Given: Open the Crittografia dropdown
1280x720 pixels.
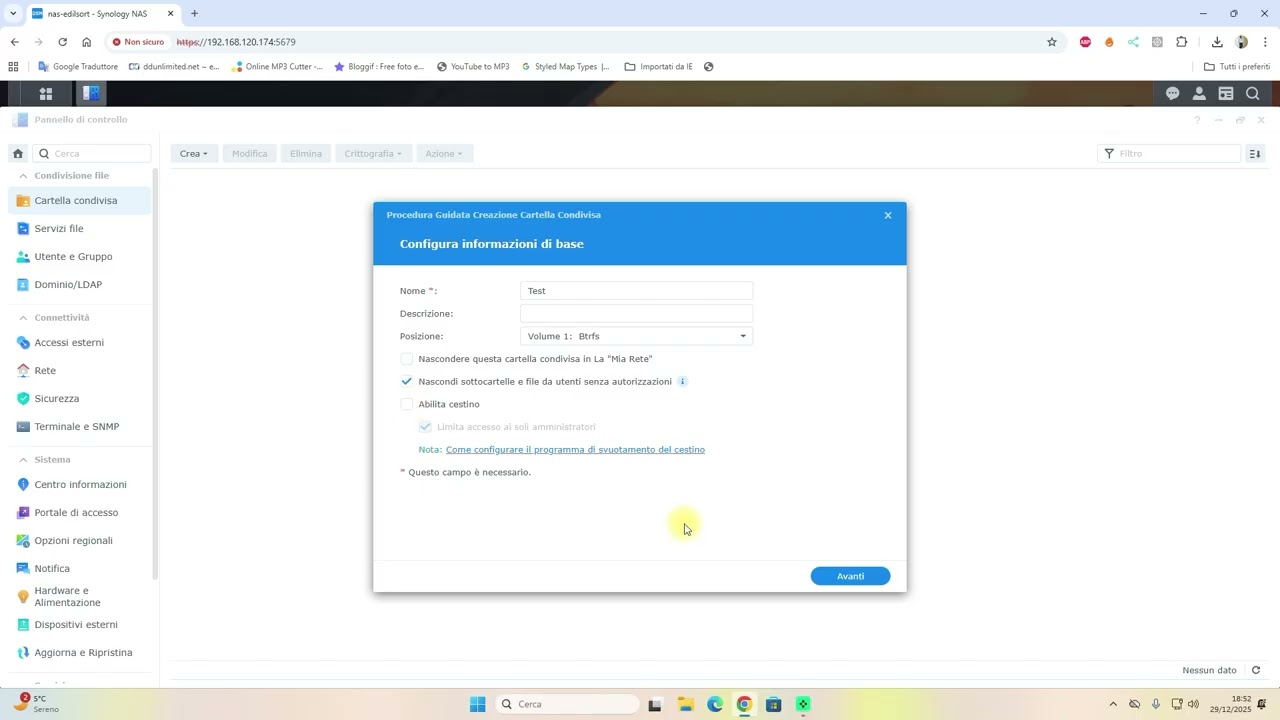Looking at the screenshot, I should pyautogui.click(x=373, y=154).
